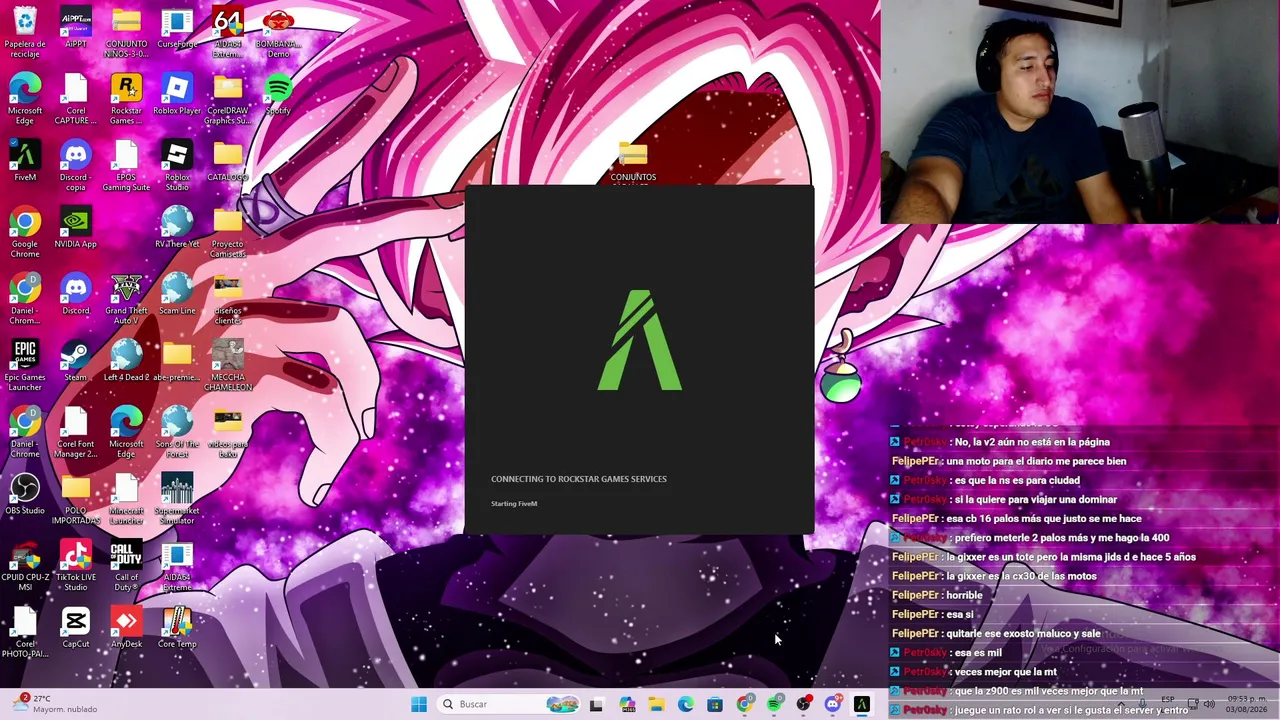Viewport: 1280px width, 720px height.
Task: Open the Papelera de reciclaje desktop icon
Action: click(25, 33)
